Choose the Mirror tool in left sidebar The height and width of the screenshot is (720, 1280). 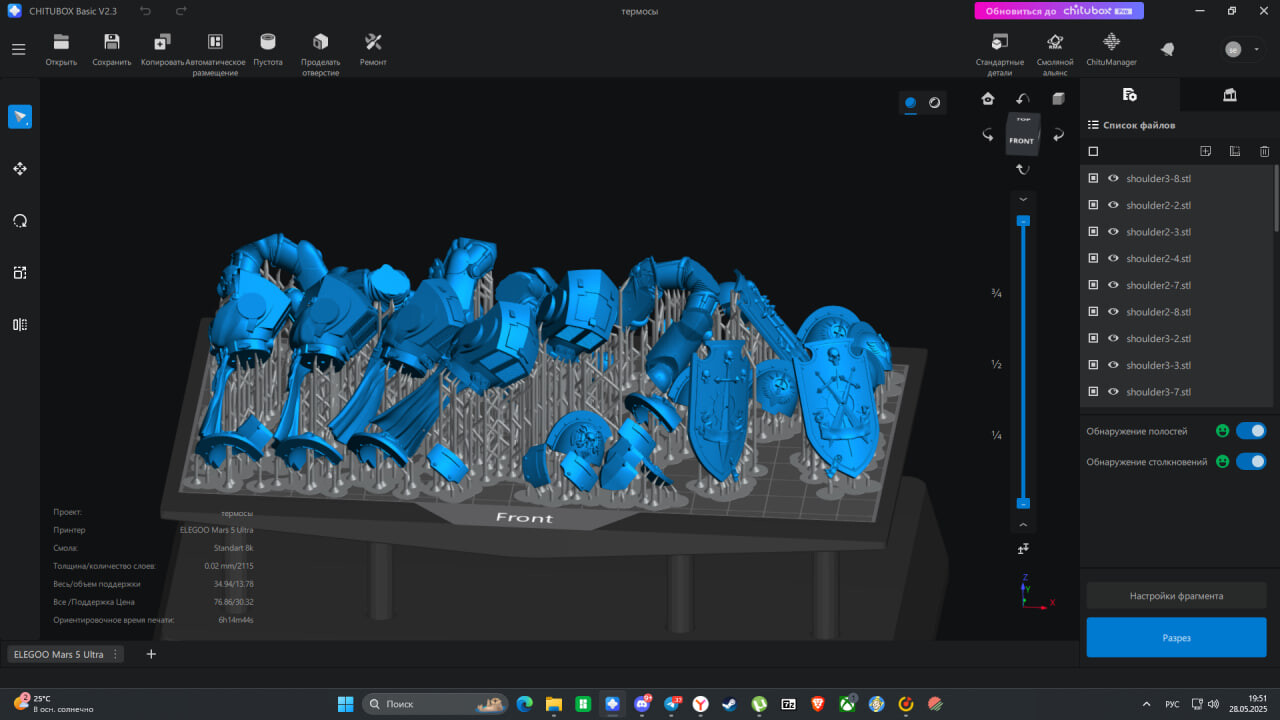[x=20, y=324]
